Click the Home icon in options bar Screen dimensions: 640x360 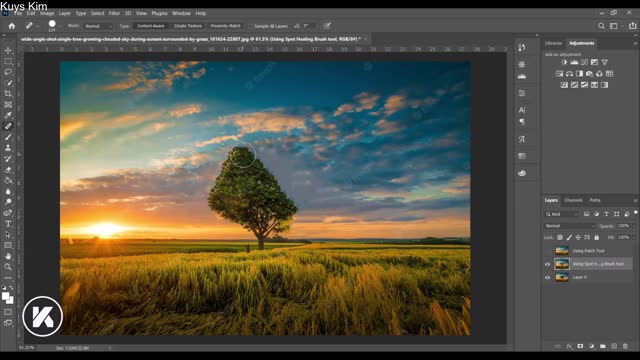[12, 26]
